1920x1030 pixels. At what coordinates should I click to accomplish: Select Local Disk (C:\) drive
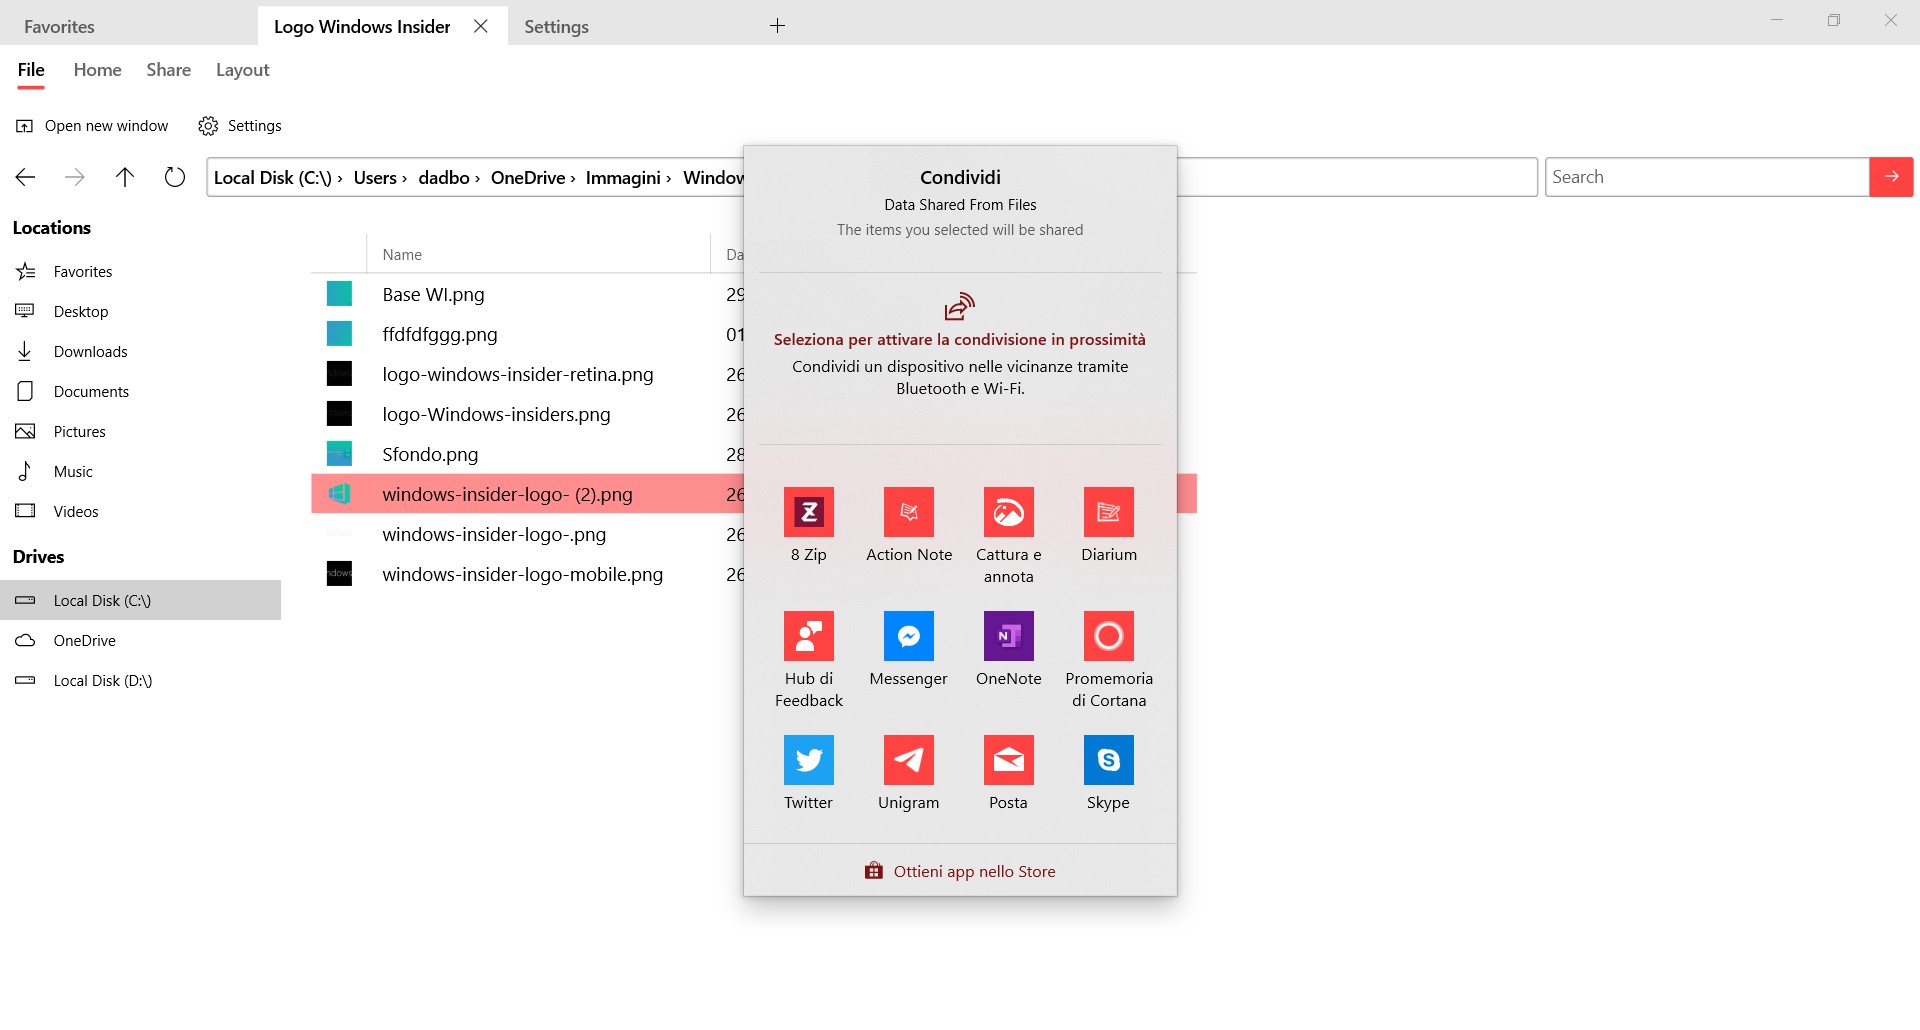[140, 600]
